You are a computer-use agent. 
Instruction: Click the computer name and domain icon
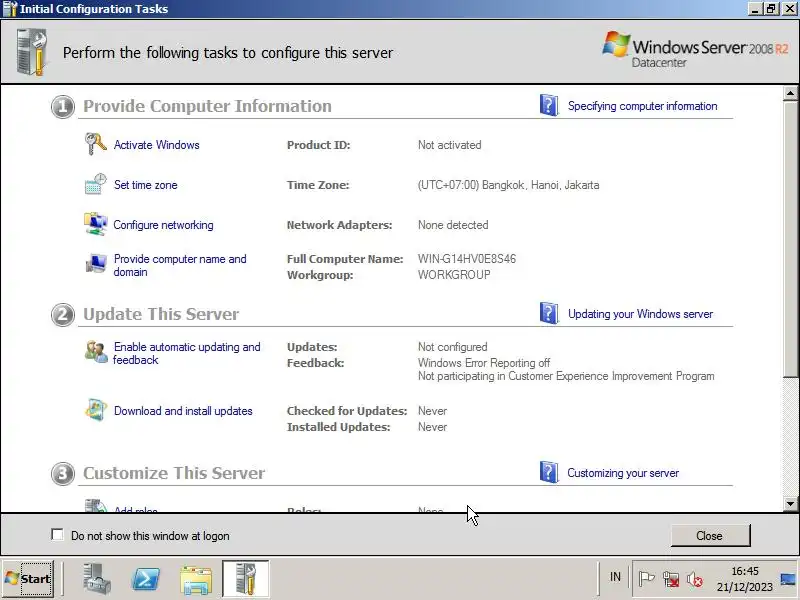(95, 264)
